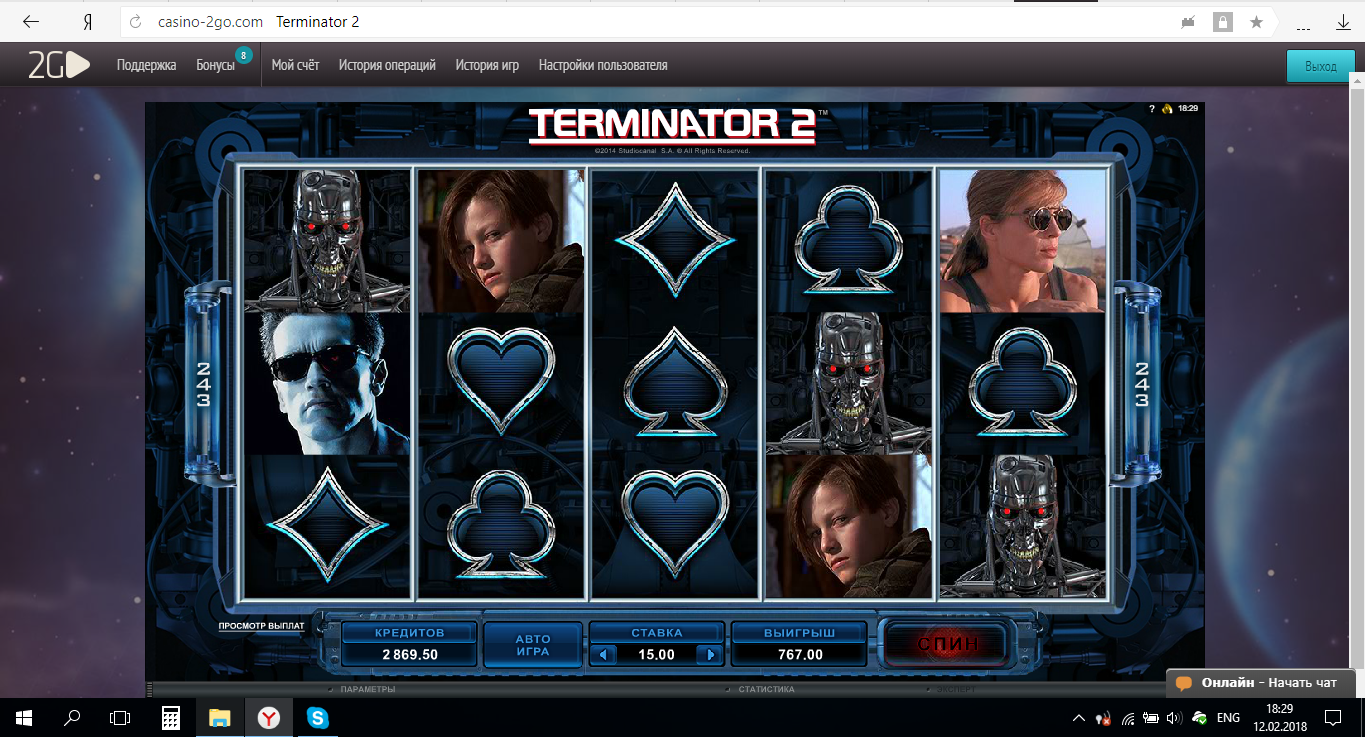Click the club symbol atop reel four
The height and width of the screenshot is (737, 1365).
849,241
